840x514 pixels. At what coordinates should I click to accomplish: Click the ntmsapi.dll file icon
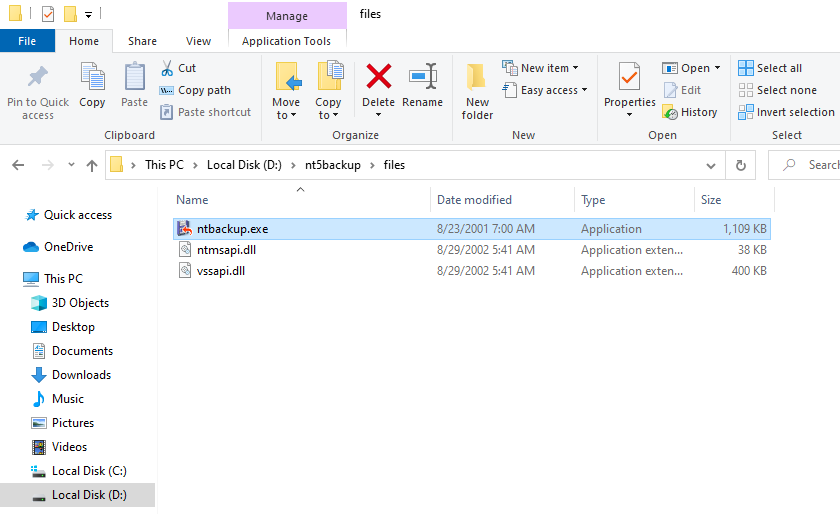pyautogui.click(x=185, y=250)
